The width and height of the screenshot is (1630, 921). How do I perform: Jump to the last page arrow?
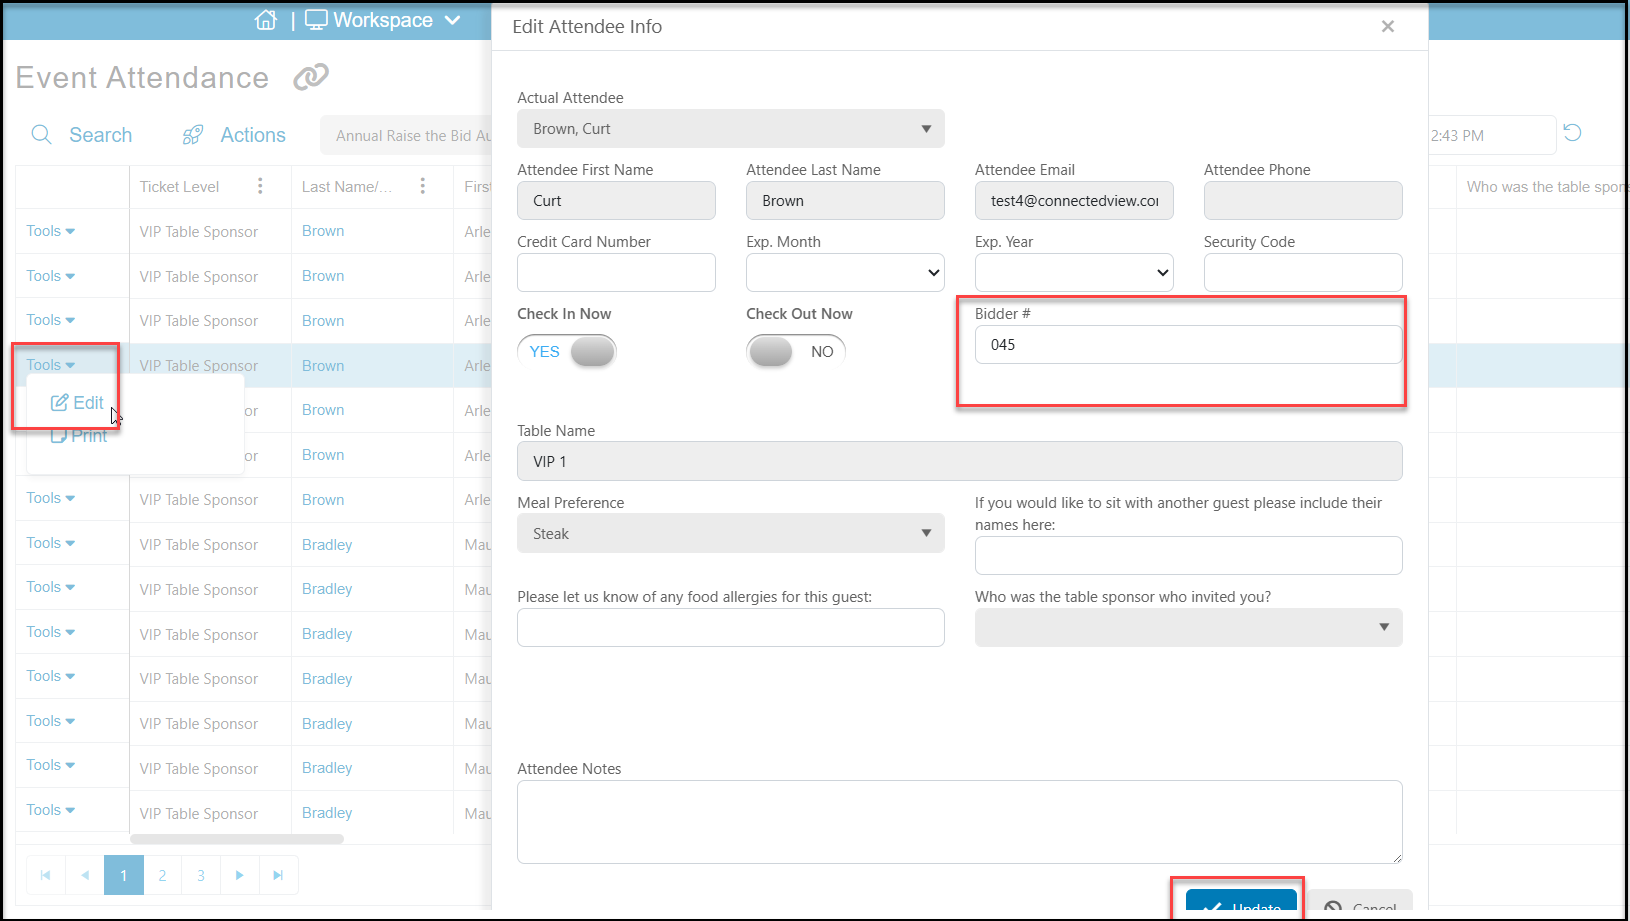click(279, 875)
